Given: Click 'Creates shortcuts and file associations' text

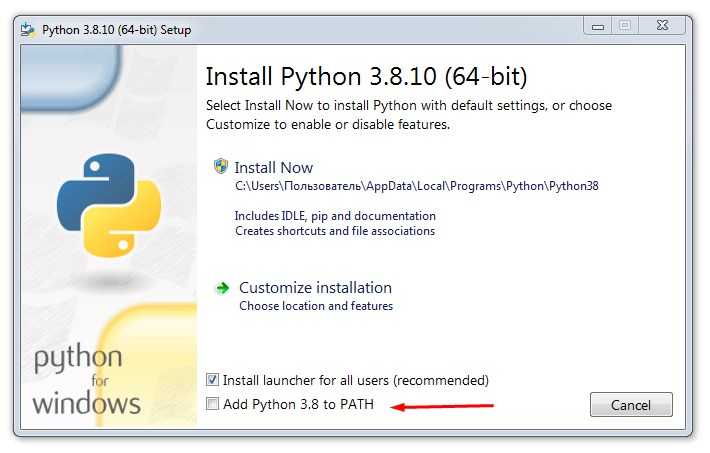Looking at the screenshot, I should (x=335, y=231).
